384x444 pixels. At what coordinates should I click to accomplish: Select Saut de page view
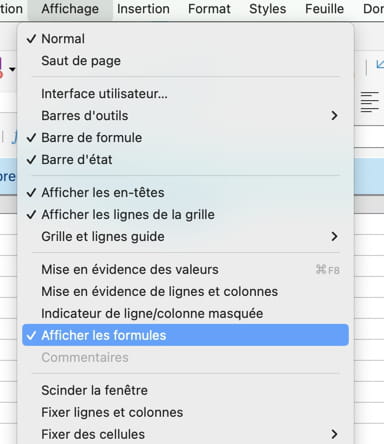point(185,61)
